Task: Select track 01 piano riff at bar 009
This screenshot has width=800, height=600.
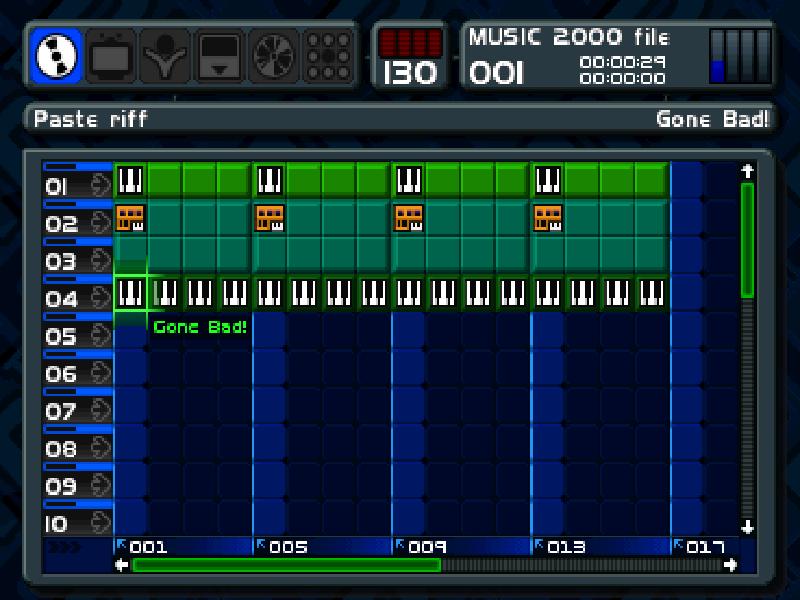Action: [409, 180]
